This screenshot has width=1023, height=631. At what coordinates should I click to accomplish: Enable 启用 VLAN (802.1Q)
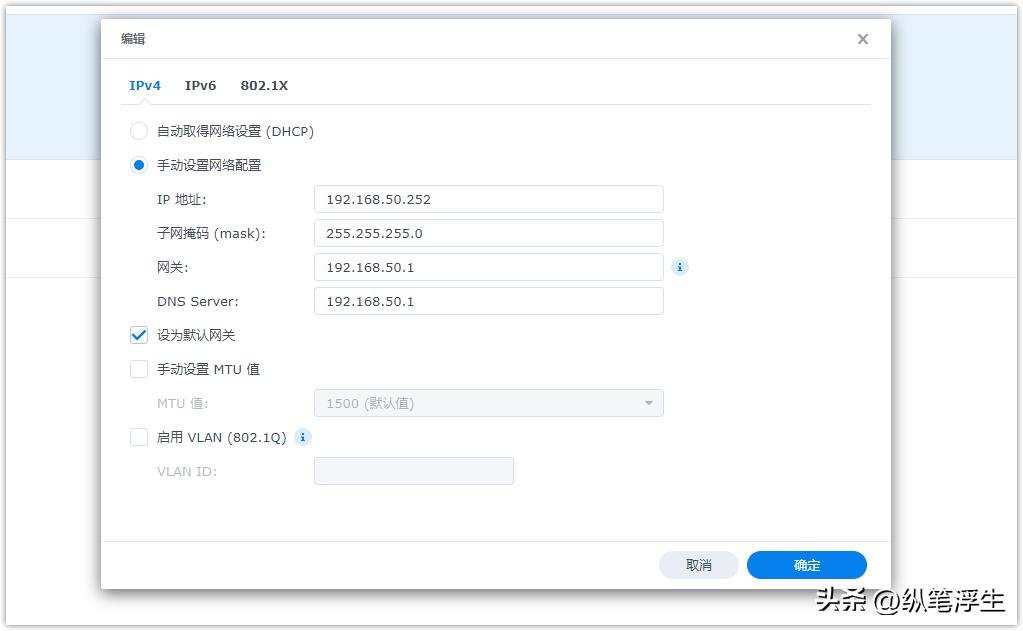coord(138,437)
